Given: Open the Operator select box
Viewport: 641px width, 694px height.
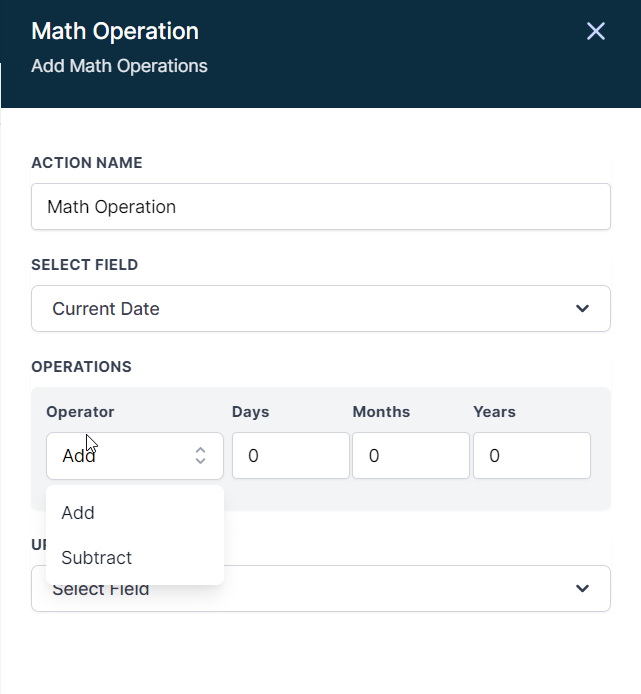Looking at the screenshot, I should point(134,456).
